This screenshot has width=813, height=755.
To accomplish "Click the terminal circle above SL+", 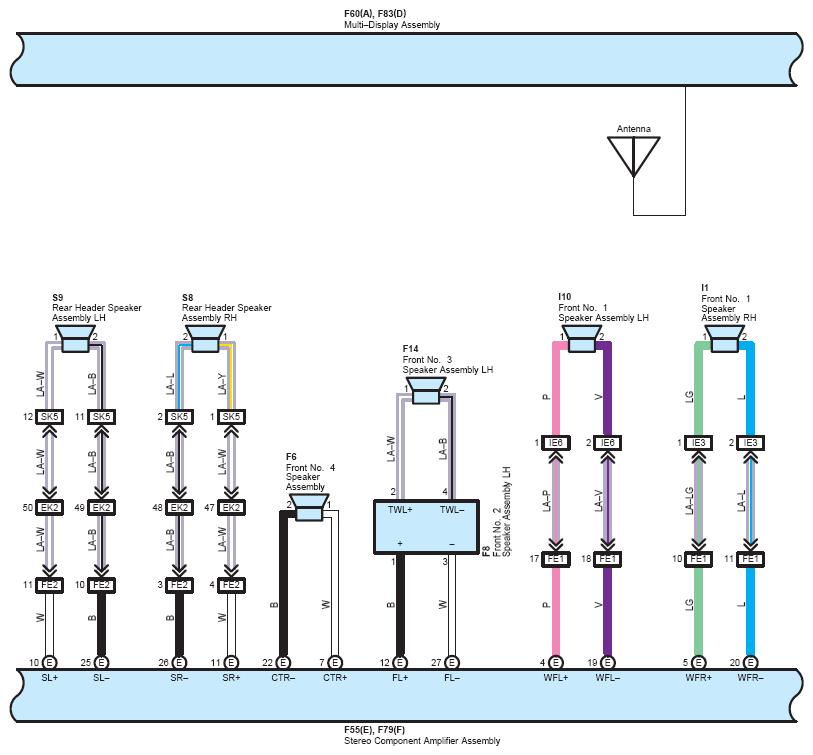I will tap(49, 662).
